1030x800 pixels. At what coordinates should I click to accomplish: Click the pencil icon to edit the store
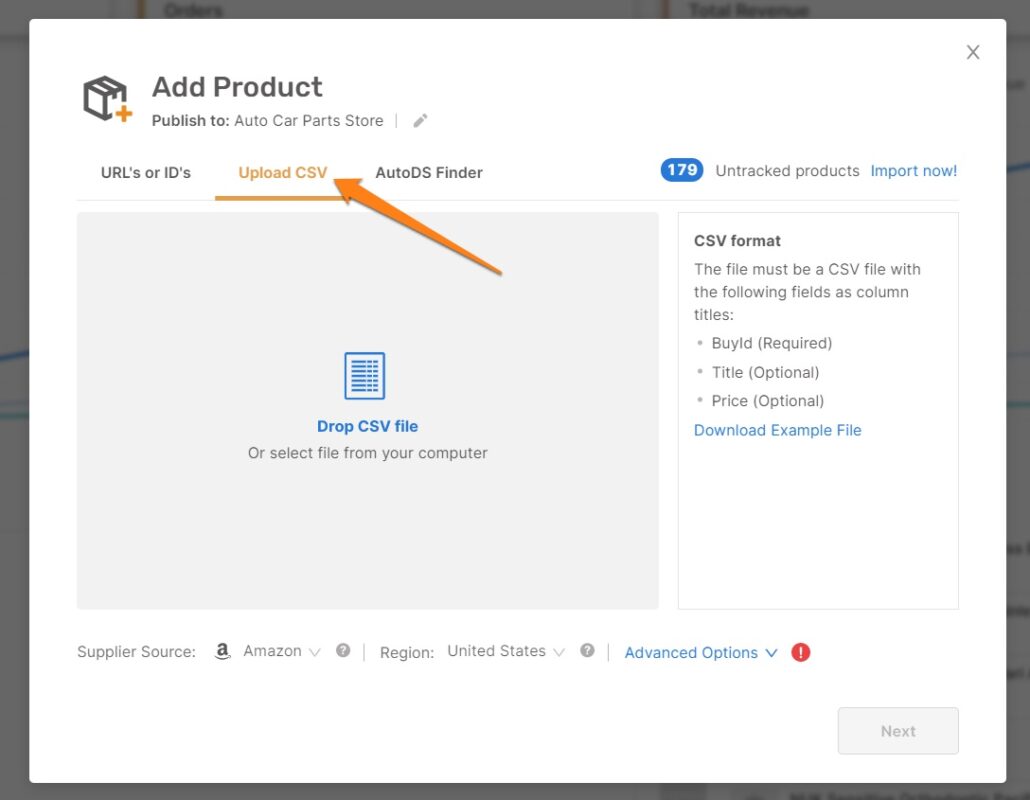point(420,121)
